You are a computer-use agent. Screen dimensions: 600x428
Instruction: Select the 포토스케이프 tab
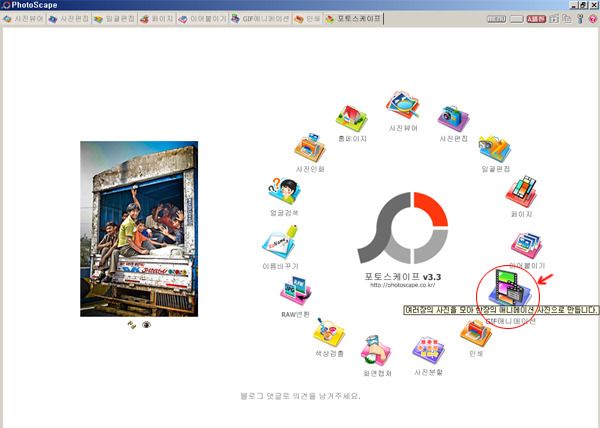(x=354, y=19)
